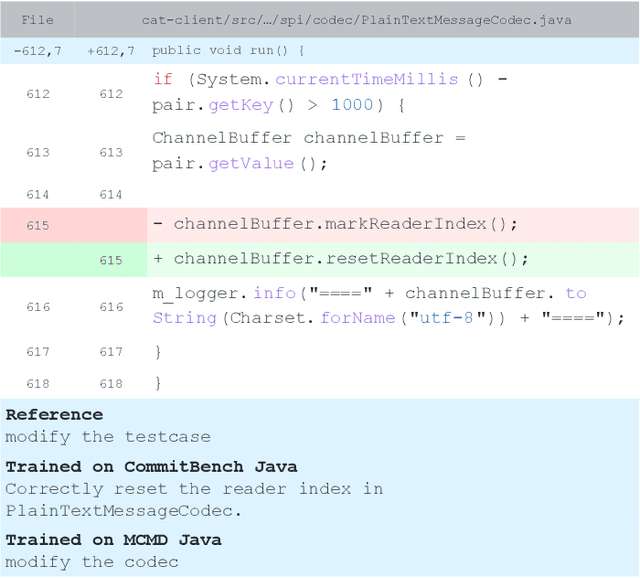This screenshot has height=578, width=640.
Task: Select the +612,7 new hunk range
Action: pyautogui.click(x=111, y=50)
